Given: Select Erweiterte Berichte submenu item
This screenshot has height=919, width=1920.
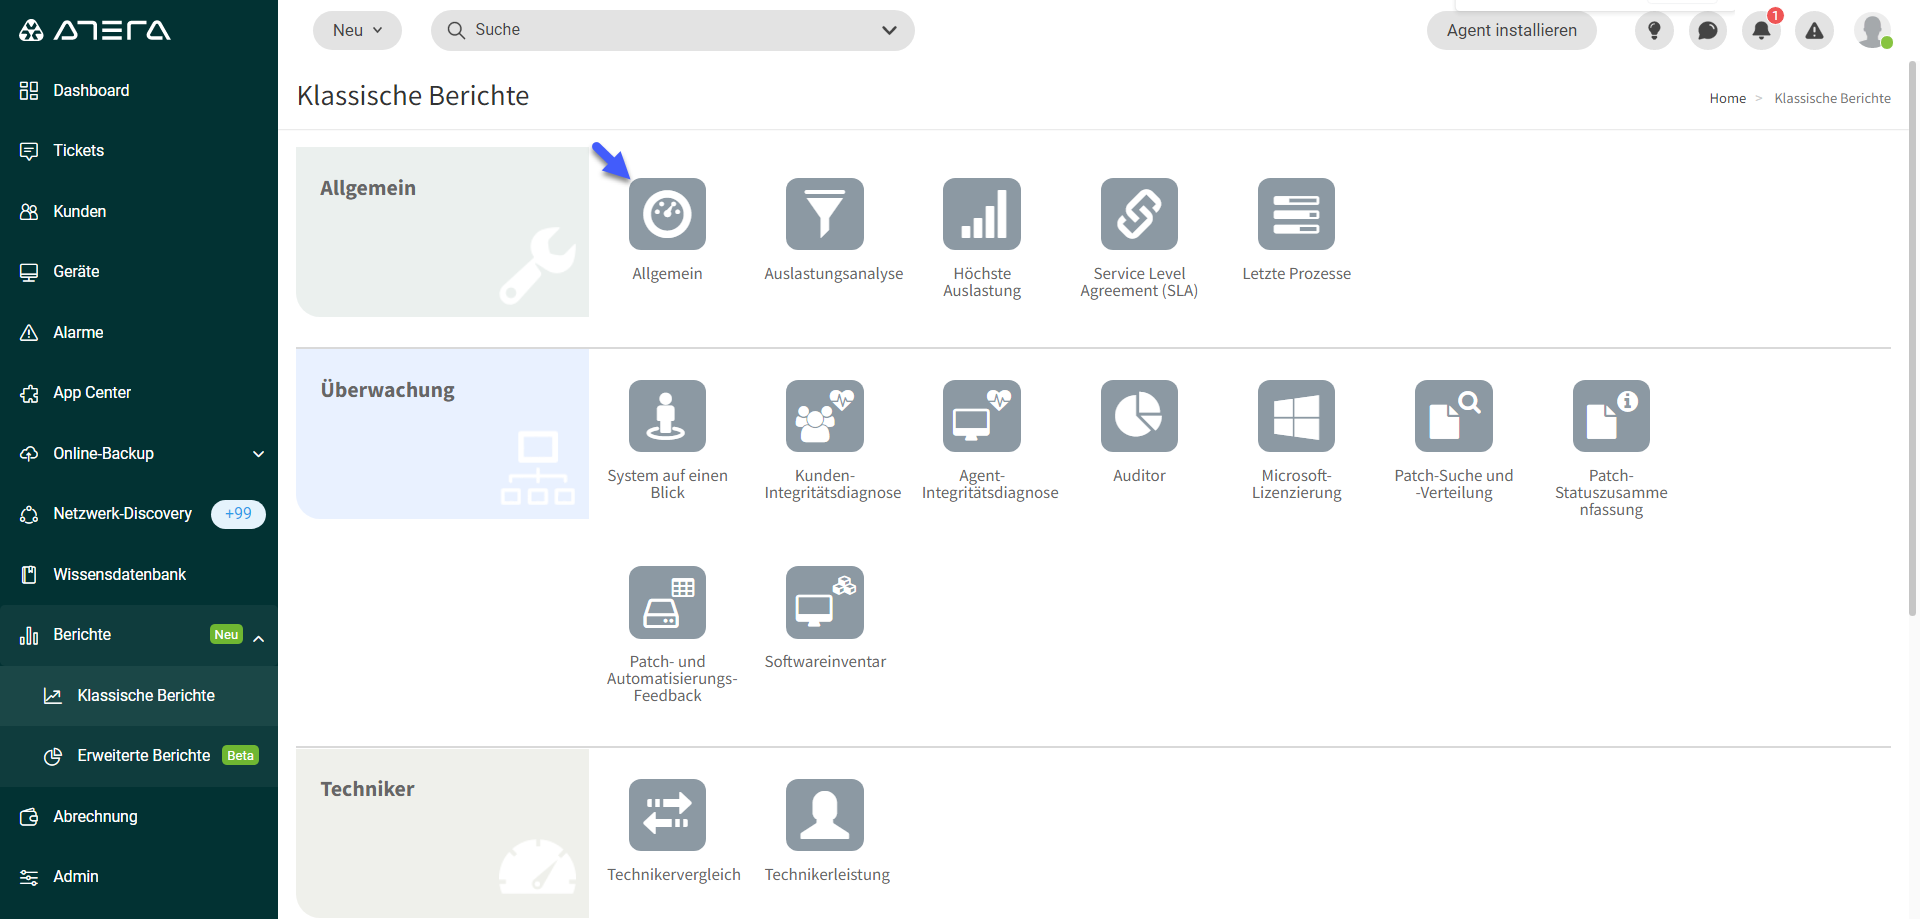Looking at the screenshot, I should click(139, 756).
